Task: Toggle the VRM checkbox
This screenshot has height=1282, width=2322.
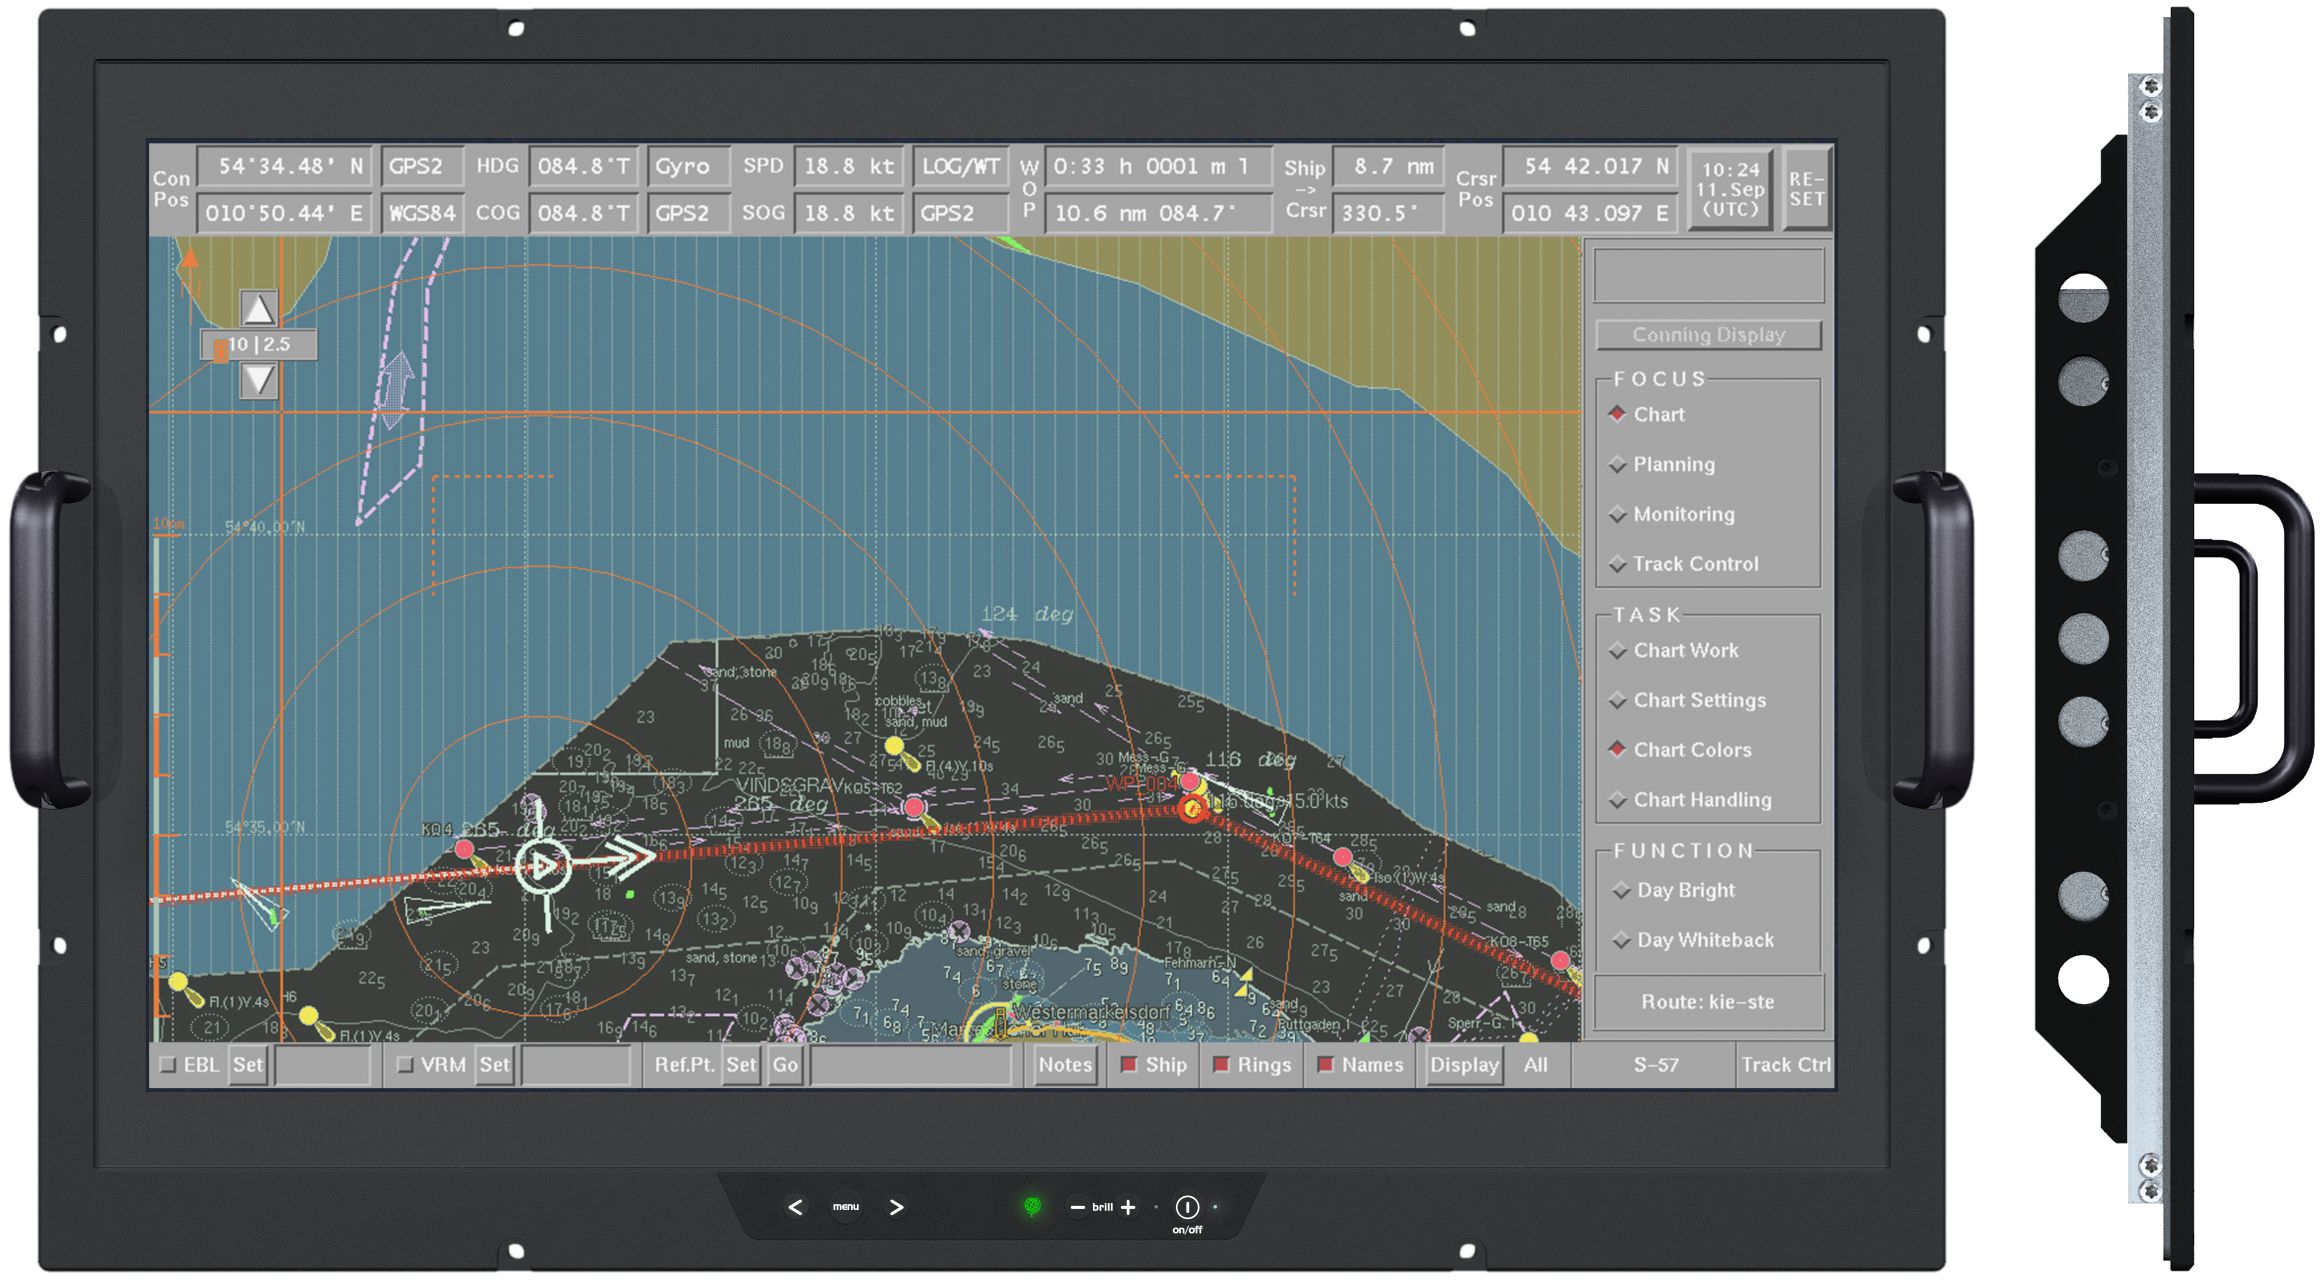Action: click(x=405, y=1065)
